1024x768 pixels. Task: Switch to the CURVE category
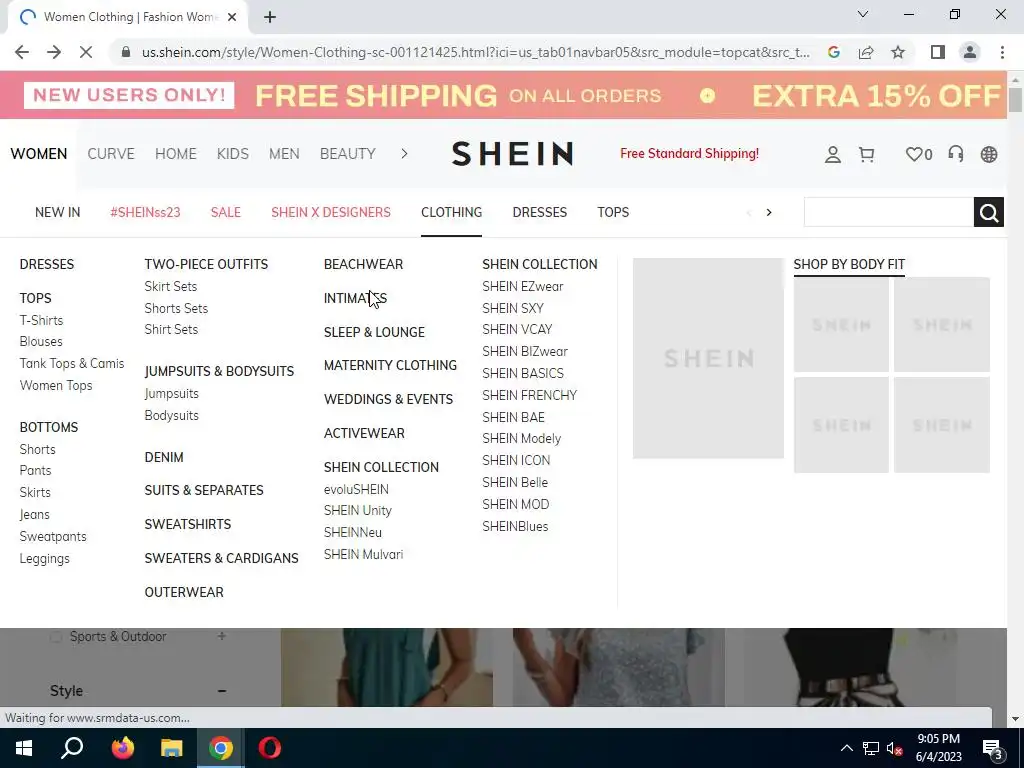111,153
